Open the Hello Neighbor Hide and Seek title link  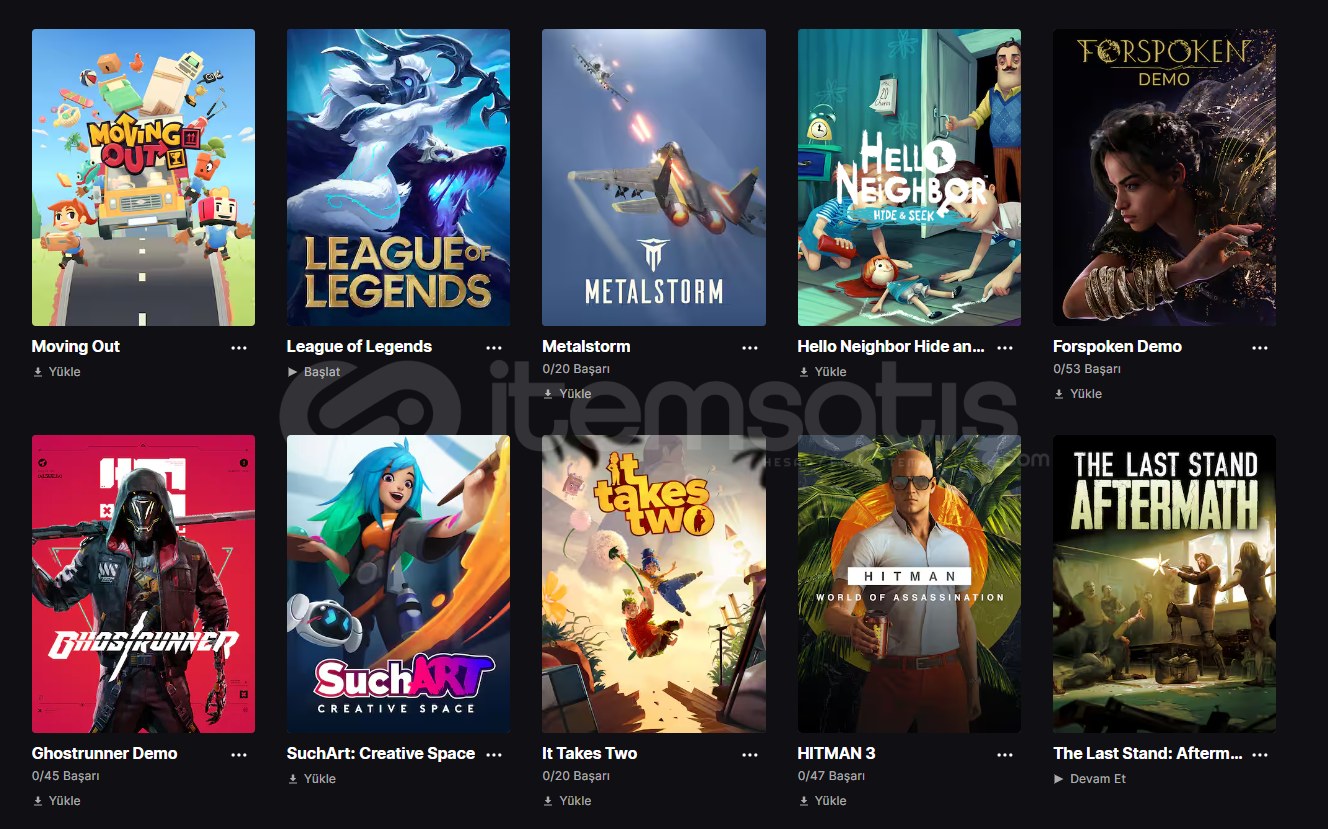(x=891, y=347)
